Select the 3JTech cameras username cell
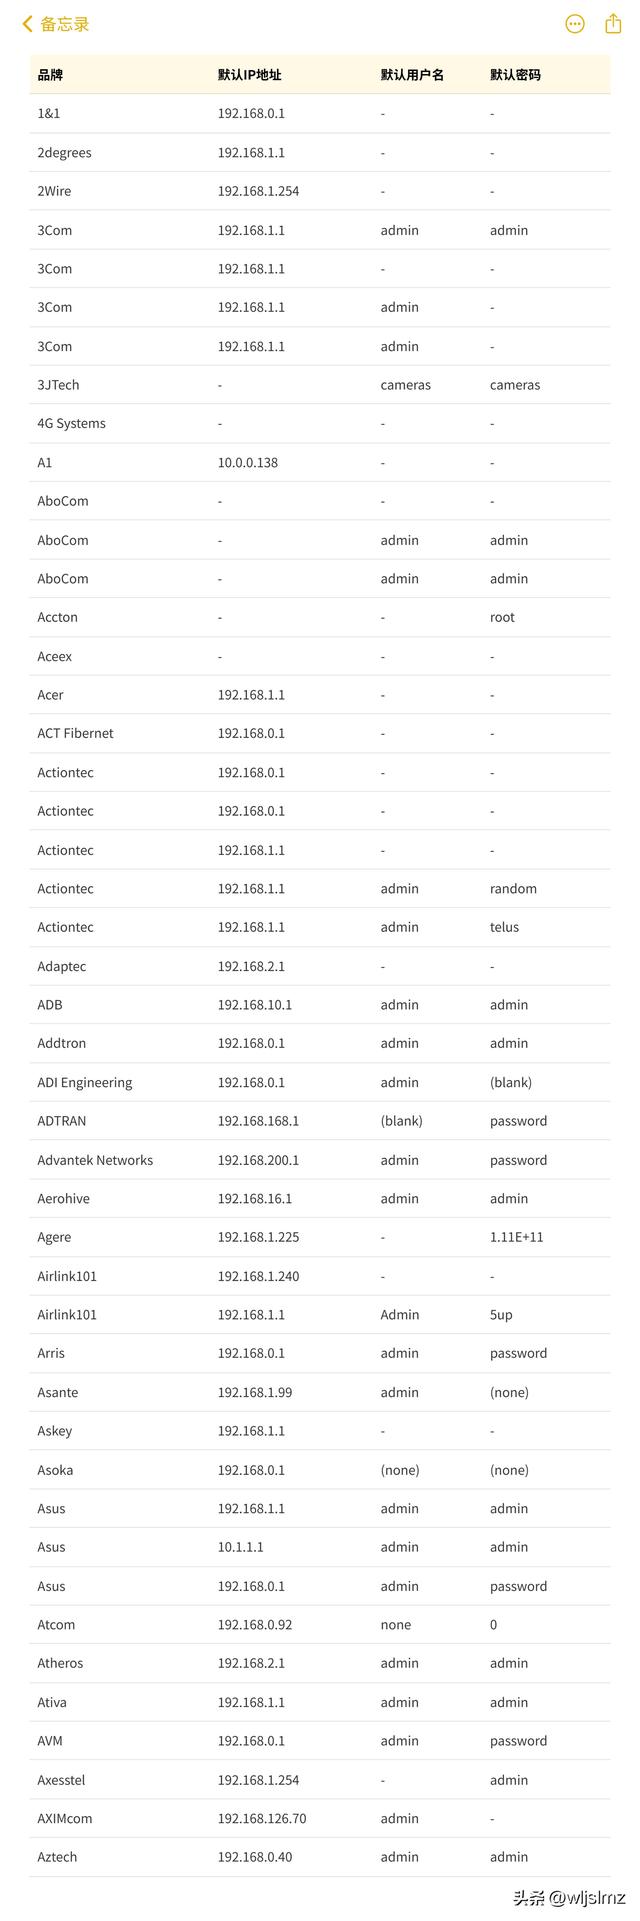This screenshot has height=1921, width=640. (x=405, y=385)
